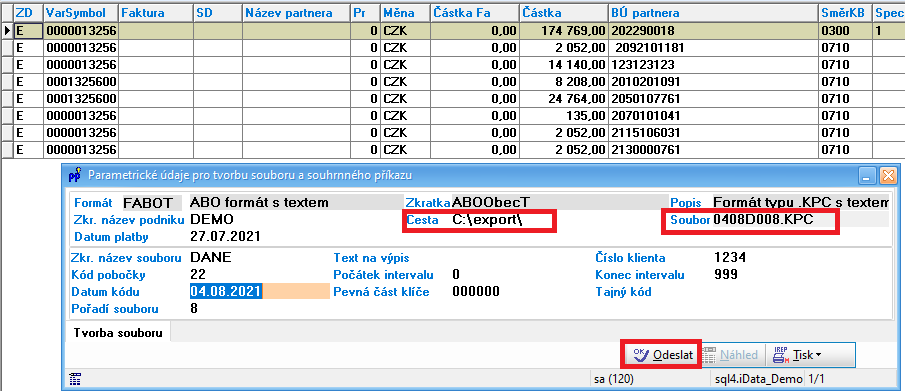Click the dialog minimize button
Screen dimensions: 905x391
point(866,174)
